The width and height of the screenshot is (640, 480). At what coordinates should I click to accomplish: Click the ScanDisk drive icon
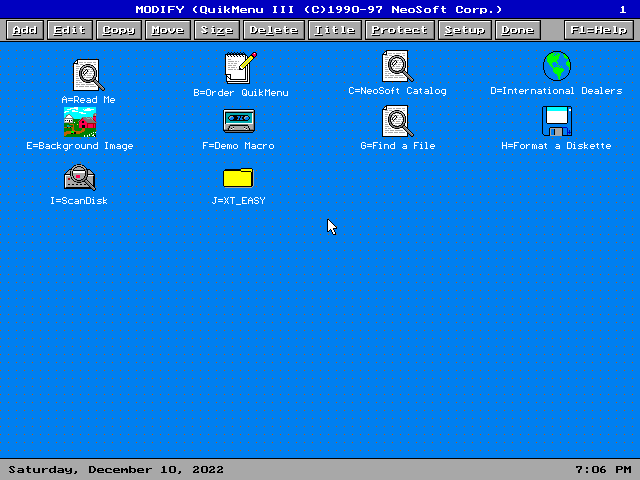[x=80, y=177]
